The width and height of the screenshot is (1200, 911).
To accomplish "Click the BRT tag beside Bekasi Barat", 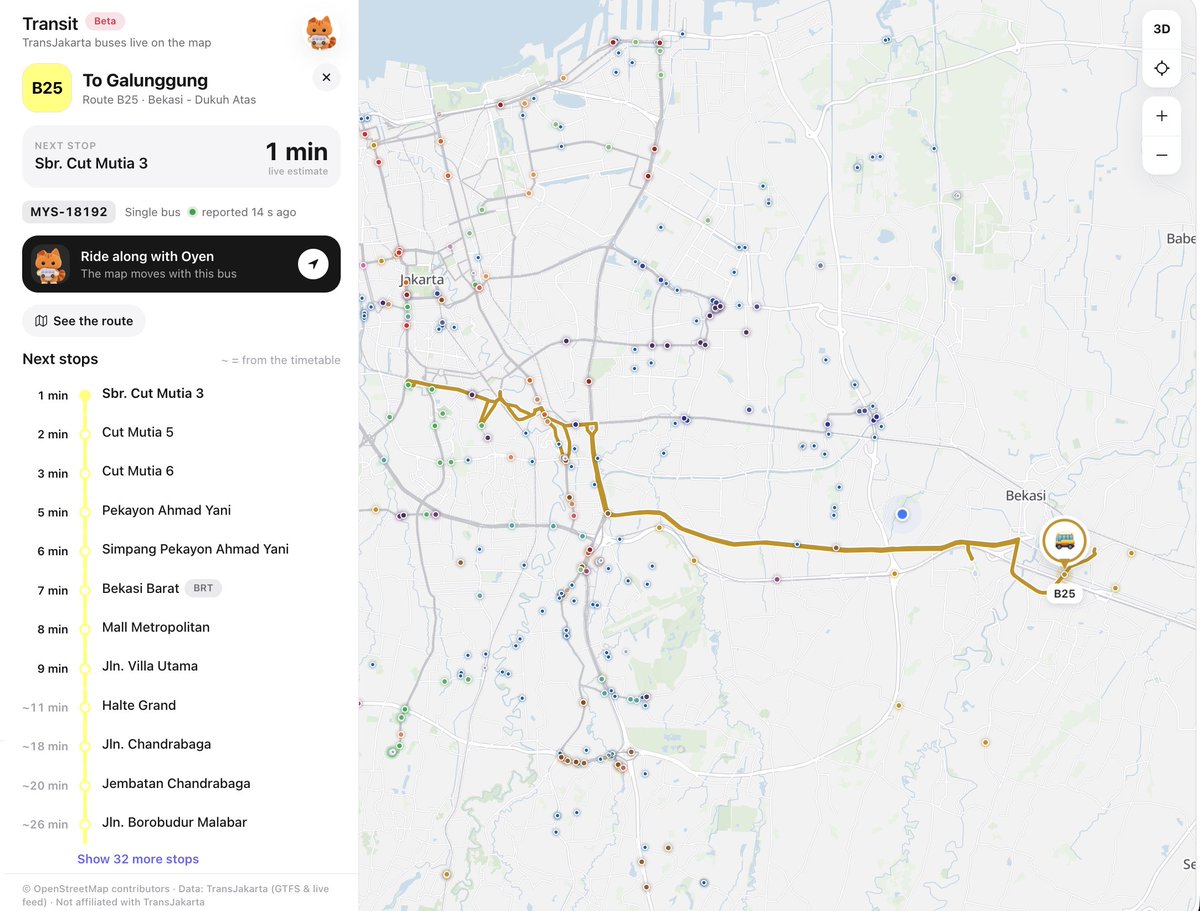I will [204, 589].
